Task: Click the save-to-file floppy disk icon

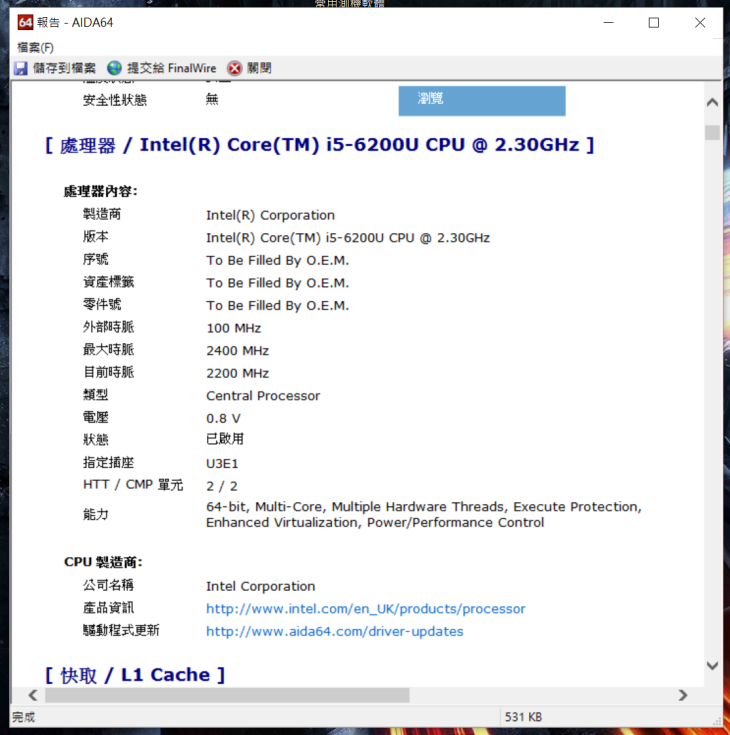Action: [21, 68]
